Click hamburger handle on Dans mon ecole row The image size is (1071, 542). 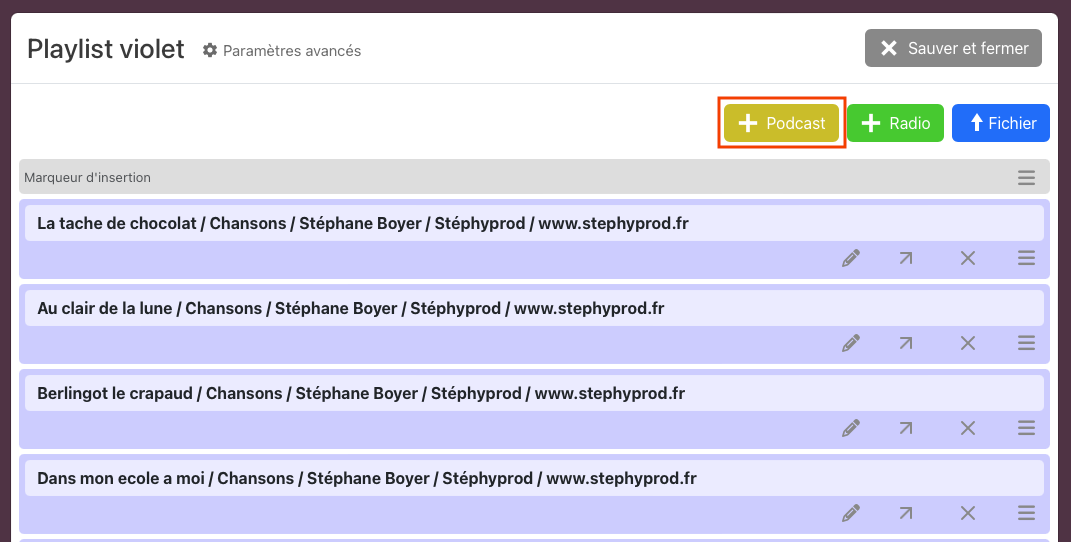click(x=1026, y=513)
